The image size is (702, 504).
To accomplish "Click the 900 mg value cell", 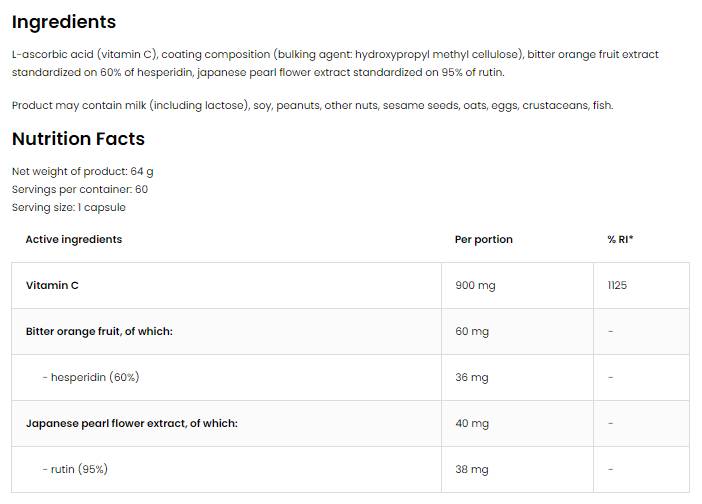I will tap(475, 285).
